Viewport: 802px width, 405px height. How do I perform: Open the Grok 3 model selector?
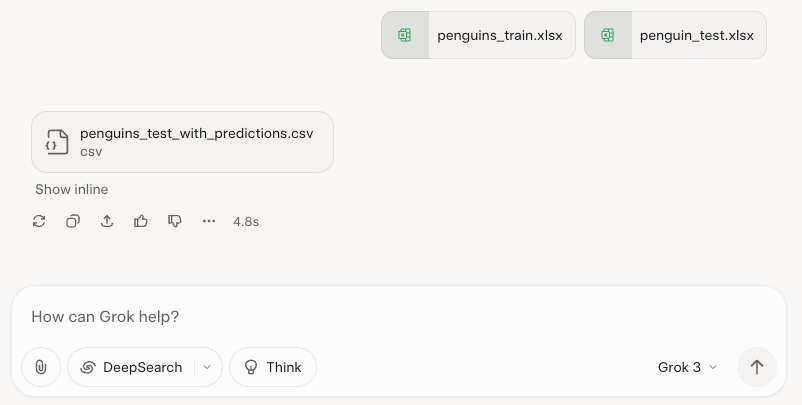tap(687, 367)
